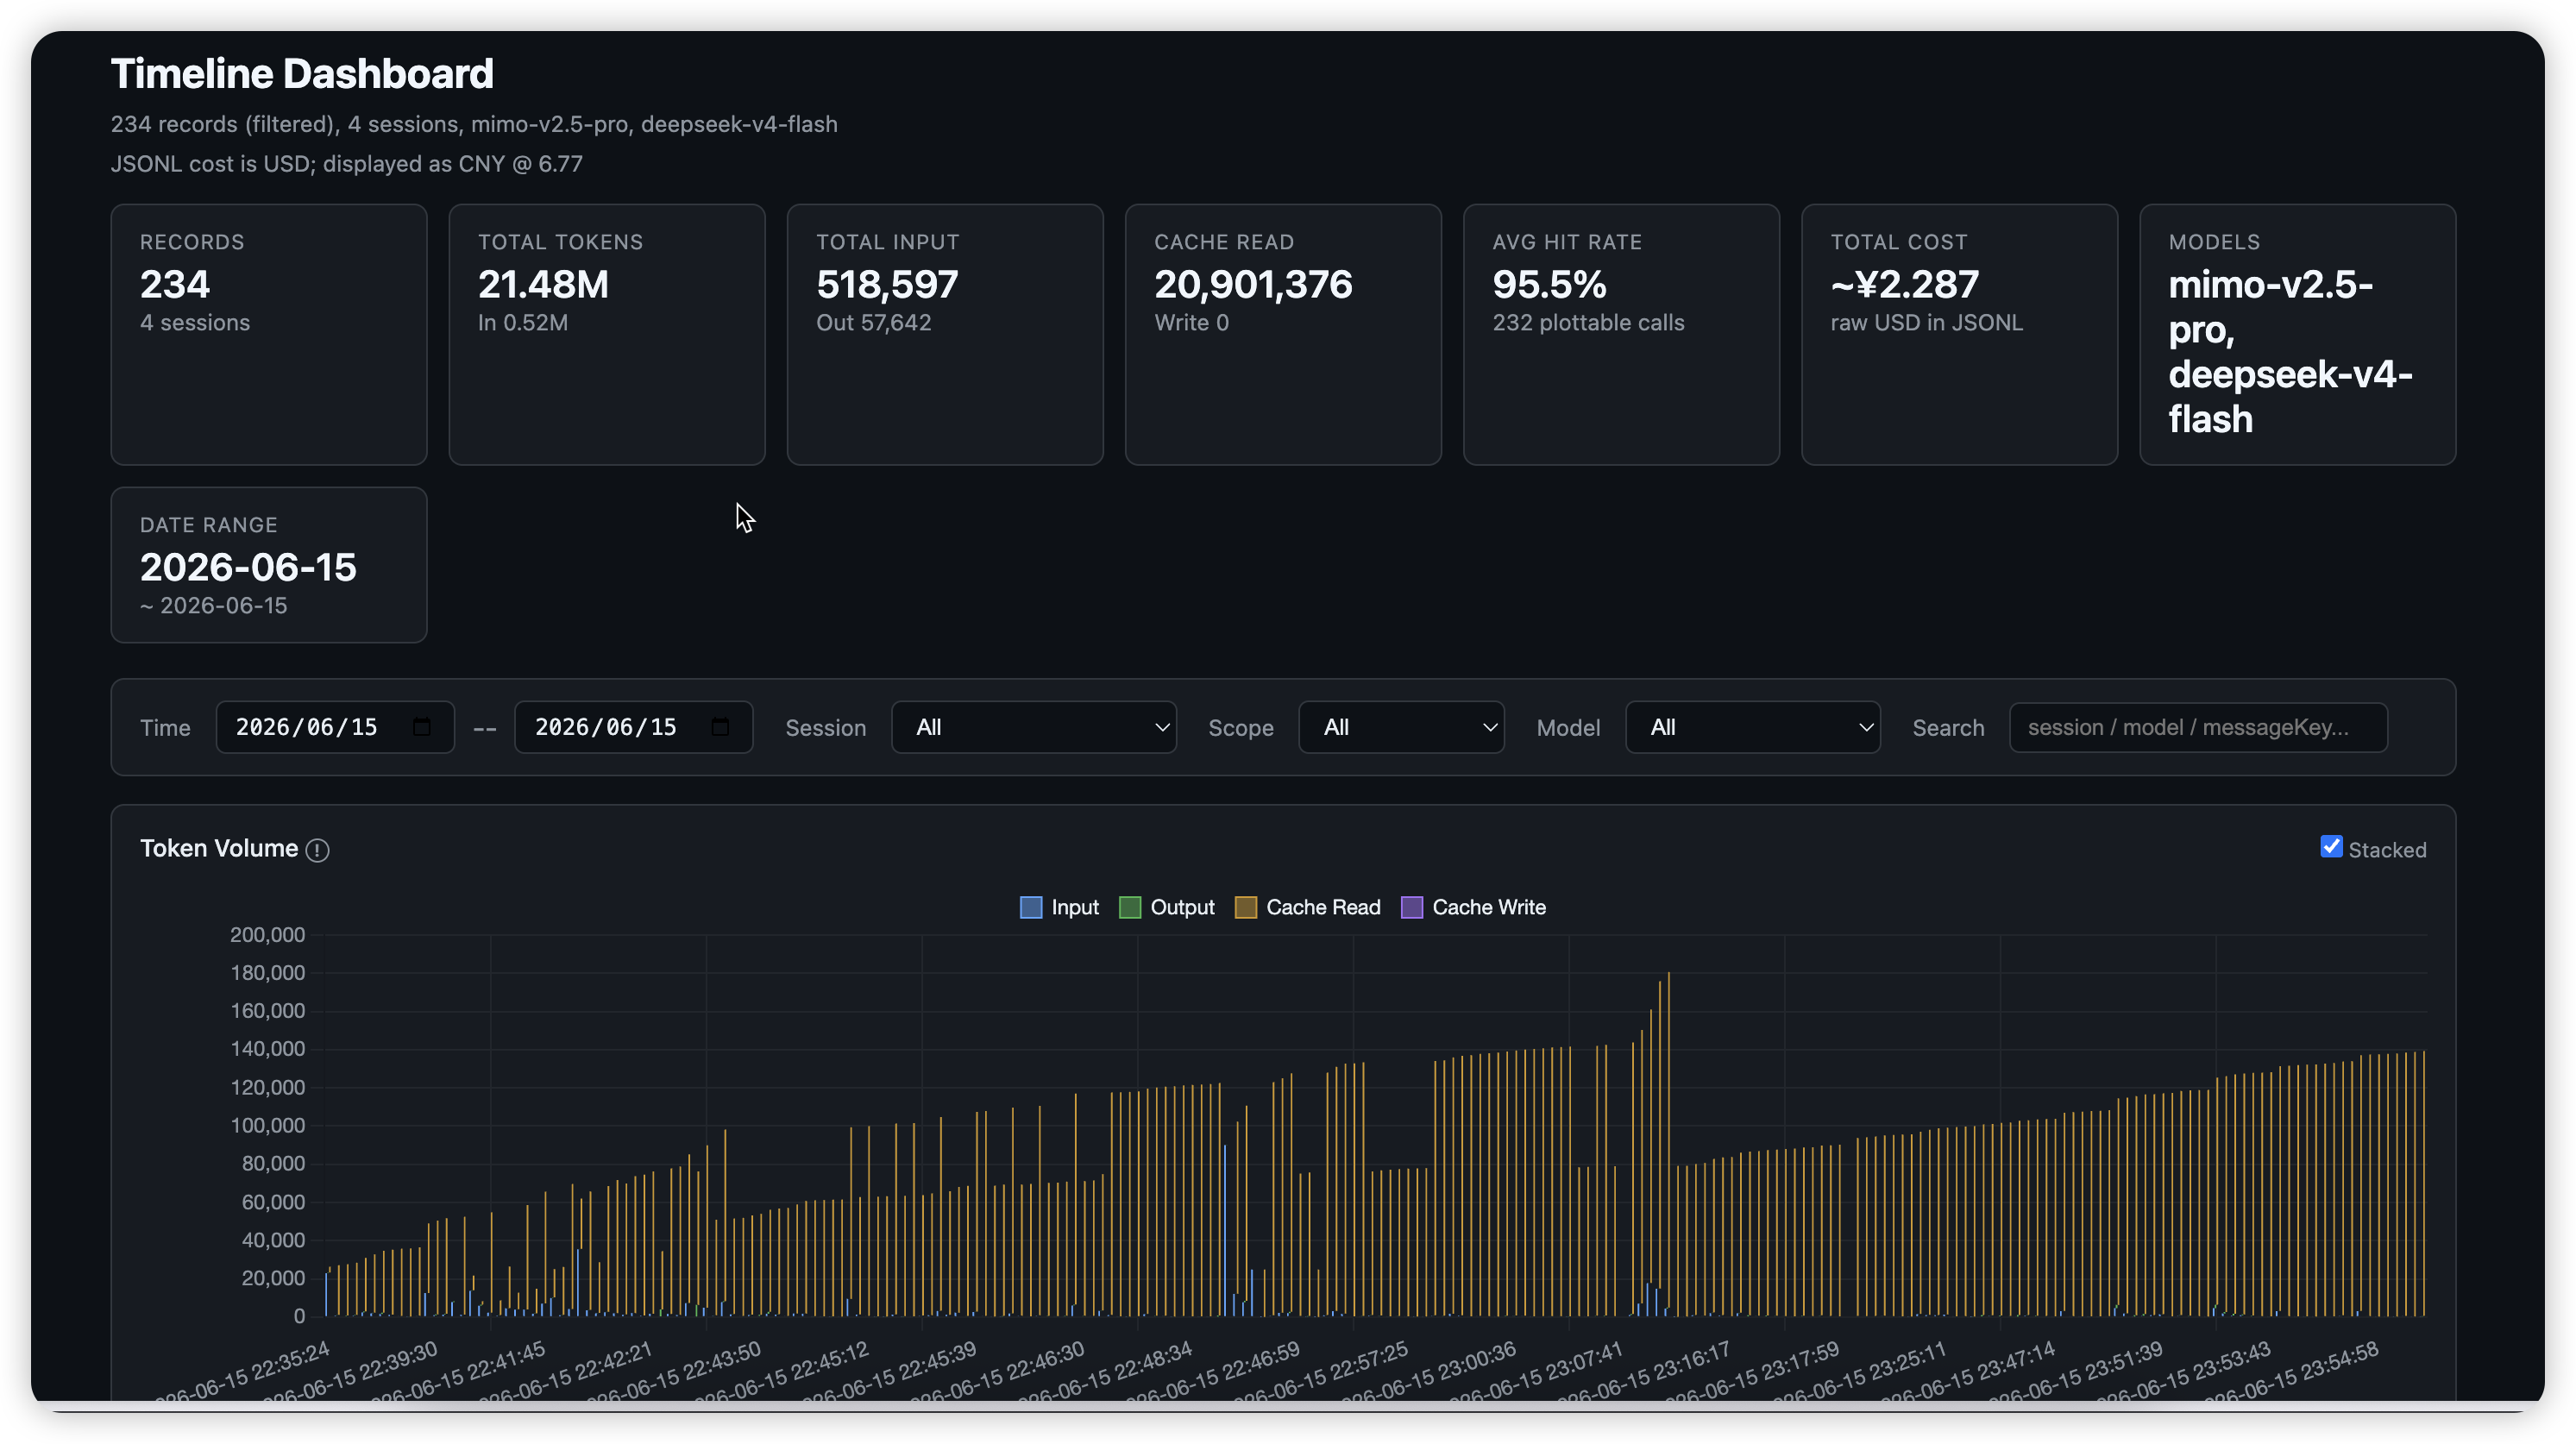This screenshot has width=2576, height=1444.
Task: Toggle the Input legend swatch
Action: pyautogui.click(x=1030, y=907)
